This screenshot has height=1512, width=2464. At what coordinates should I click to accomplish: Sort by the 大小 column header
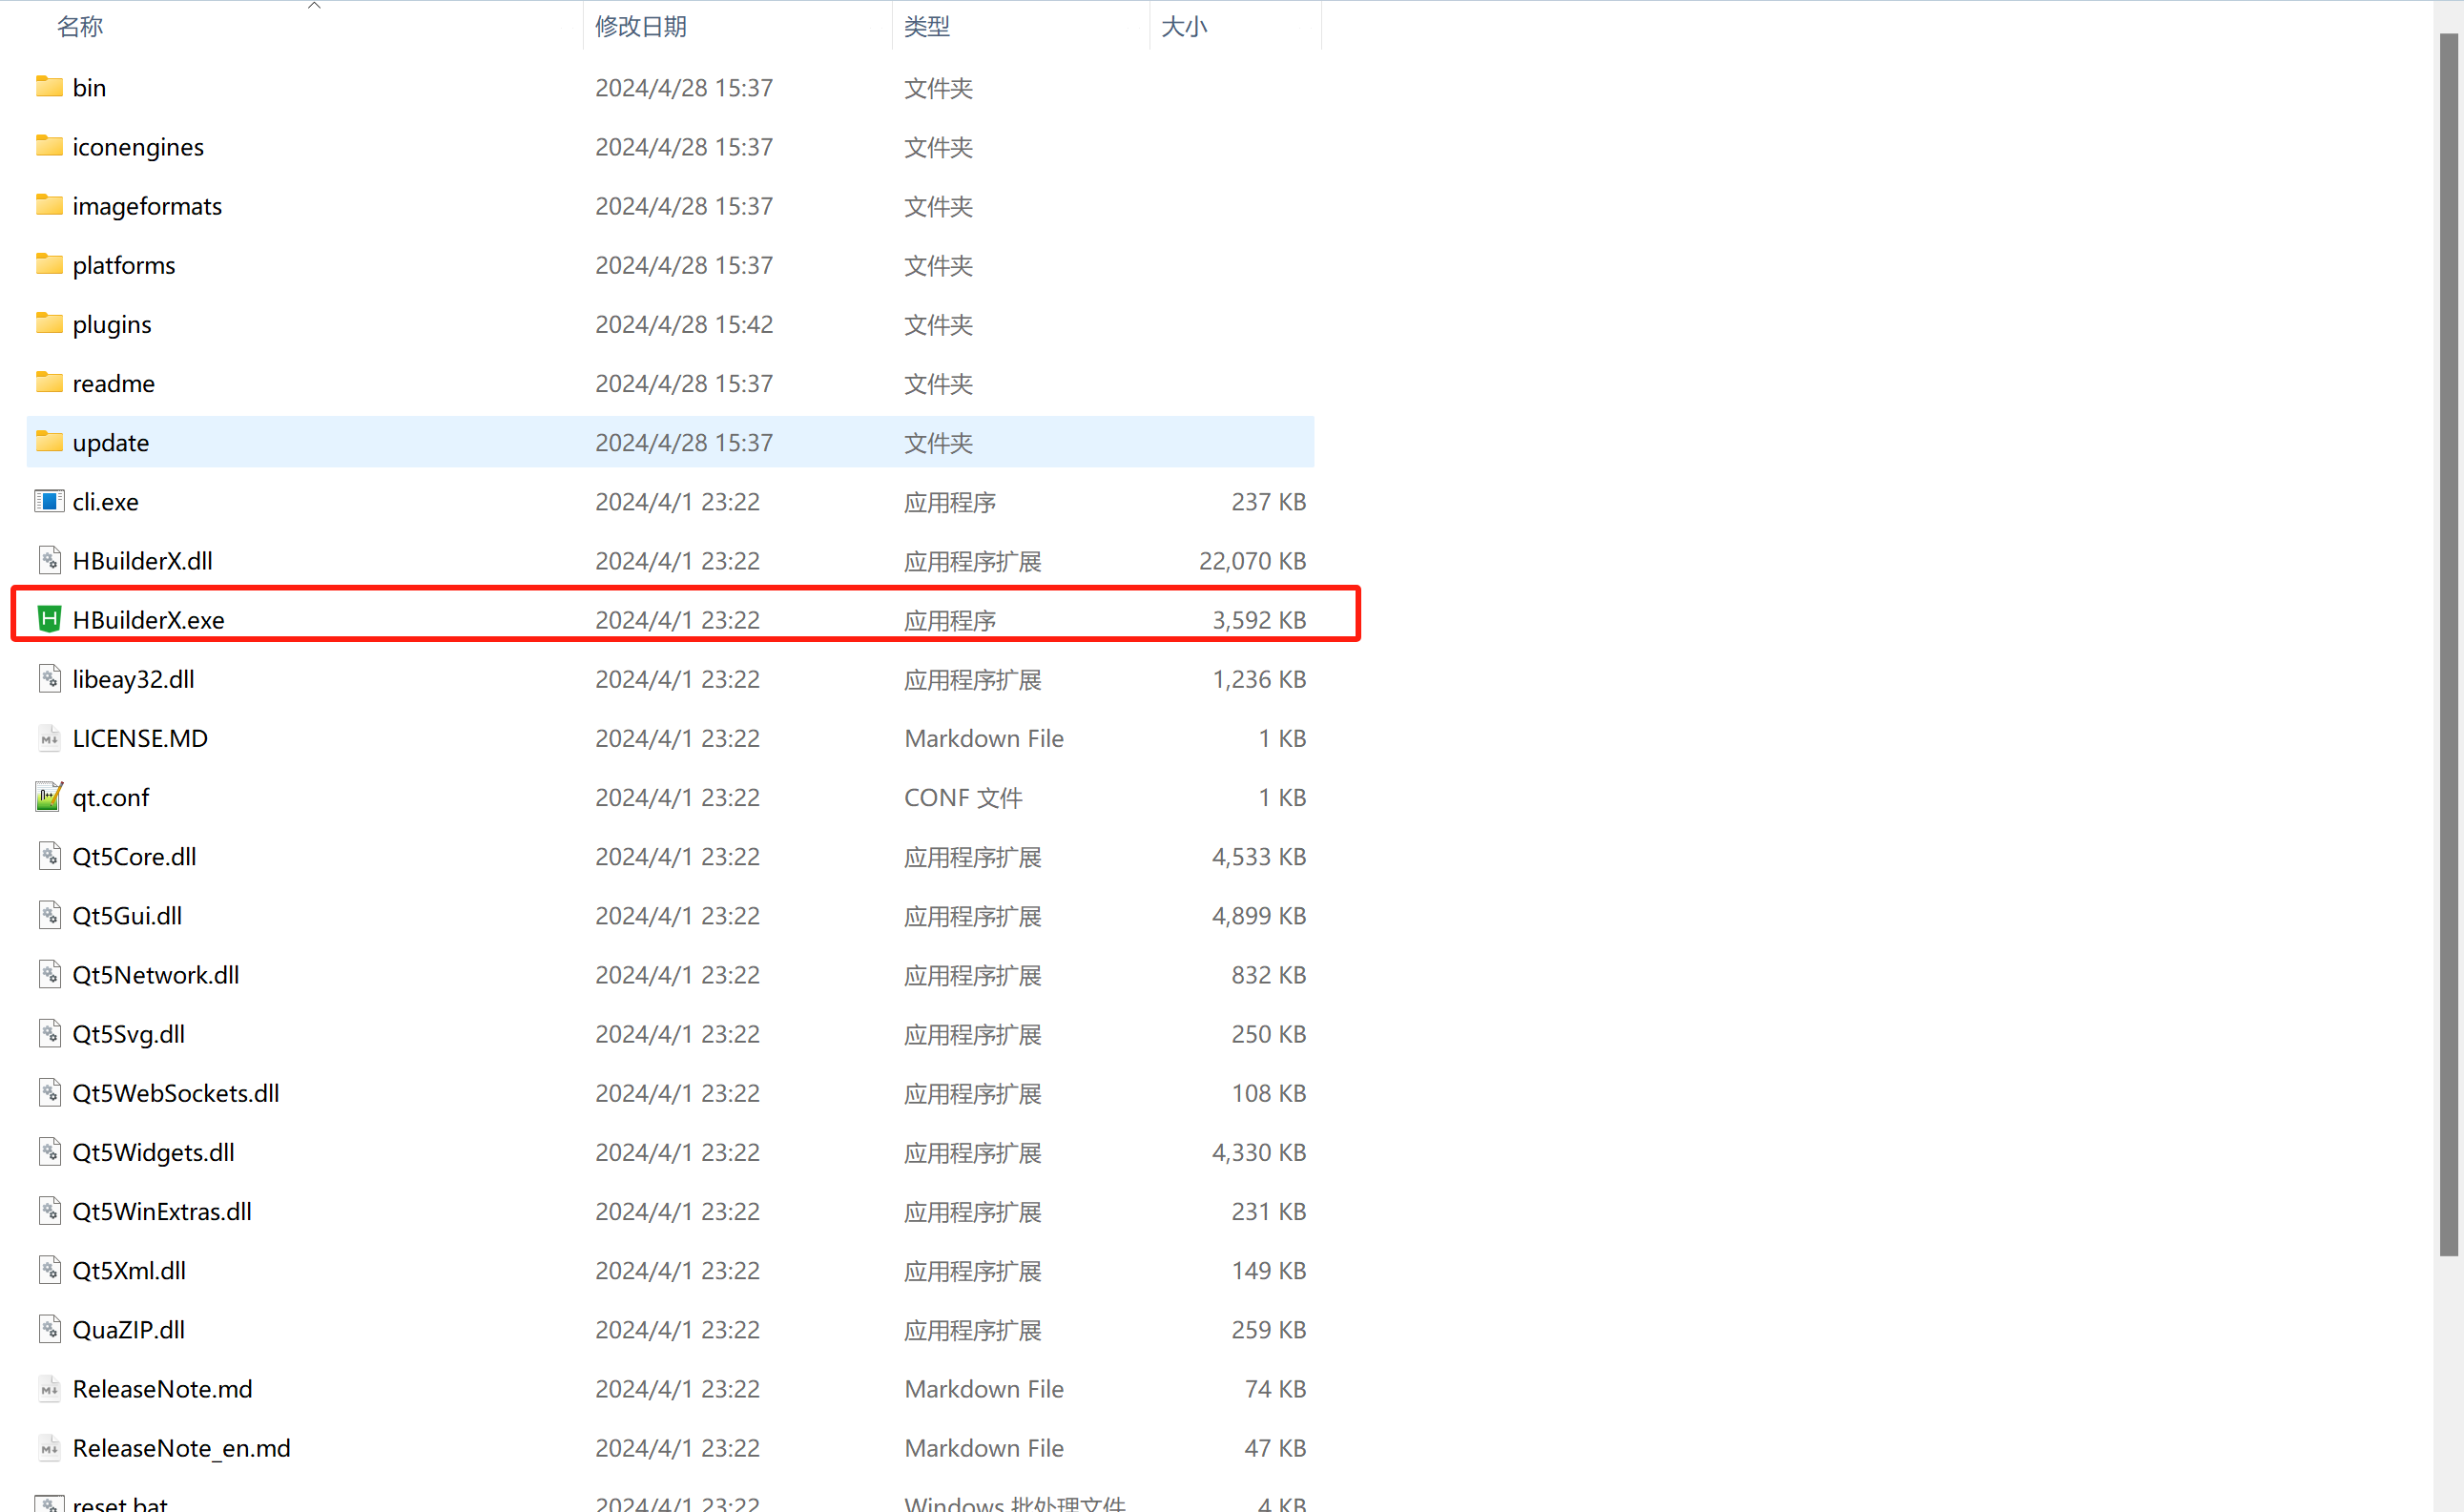(x=1184, y=27)
